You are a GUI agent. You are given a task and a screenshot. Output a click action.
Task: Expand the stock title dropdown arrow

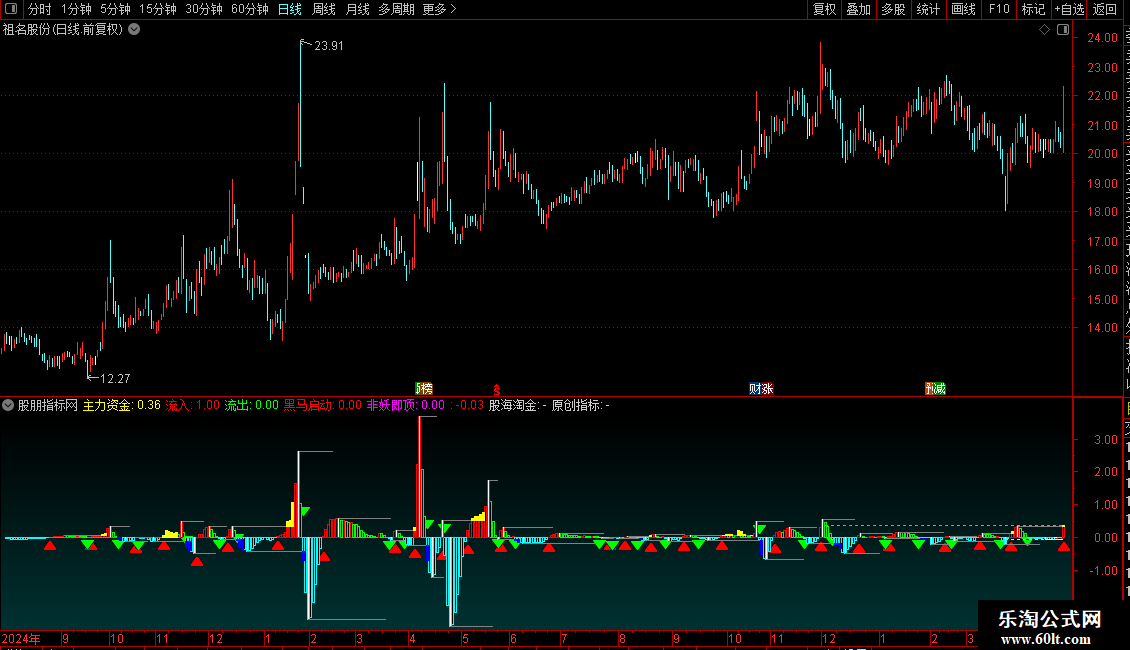point(134,30)
